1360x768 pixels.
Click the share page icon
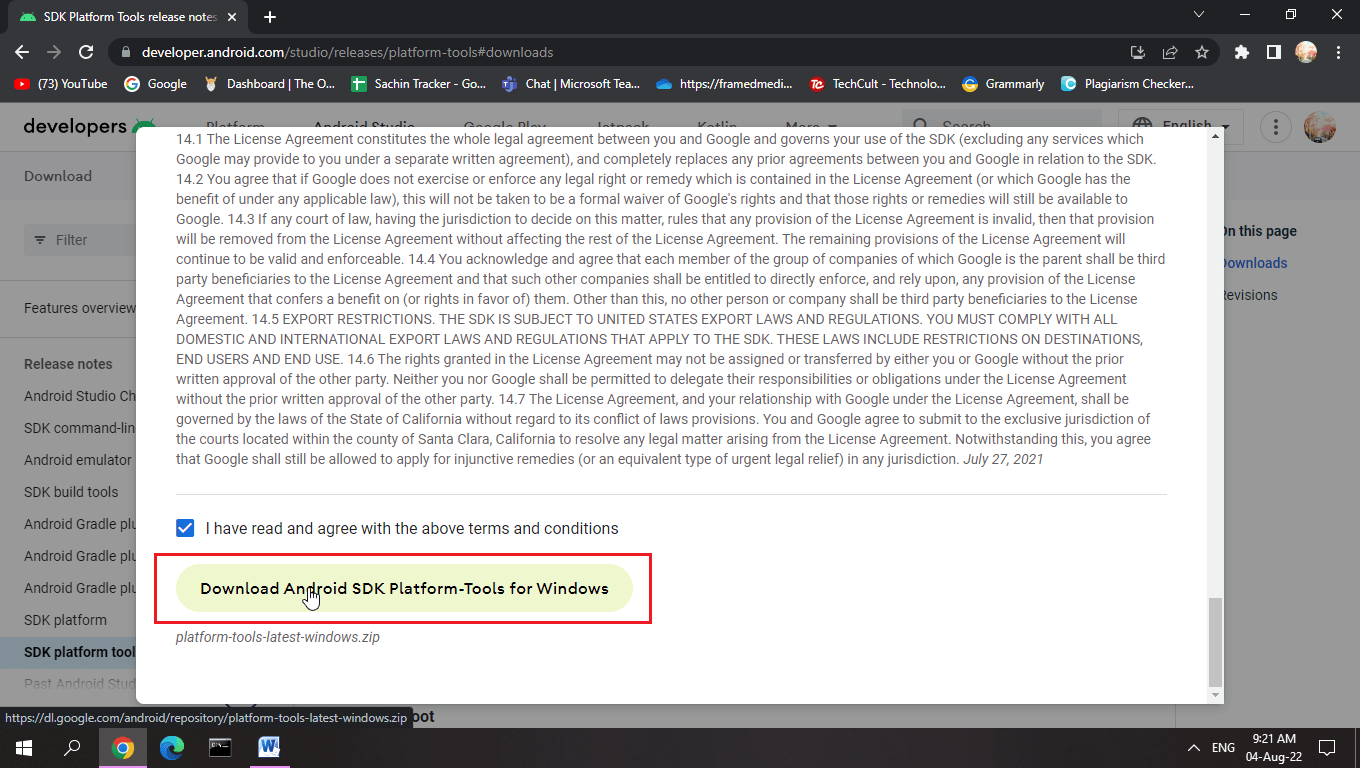tap(1170, 52)
